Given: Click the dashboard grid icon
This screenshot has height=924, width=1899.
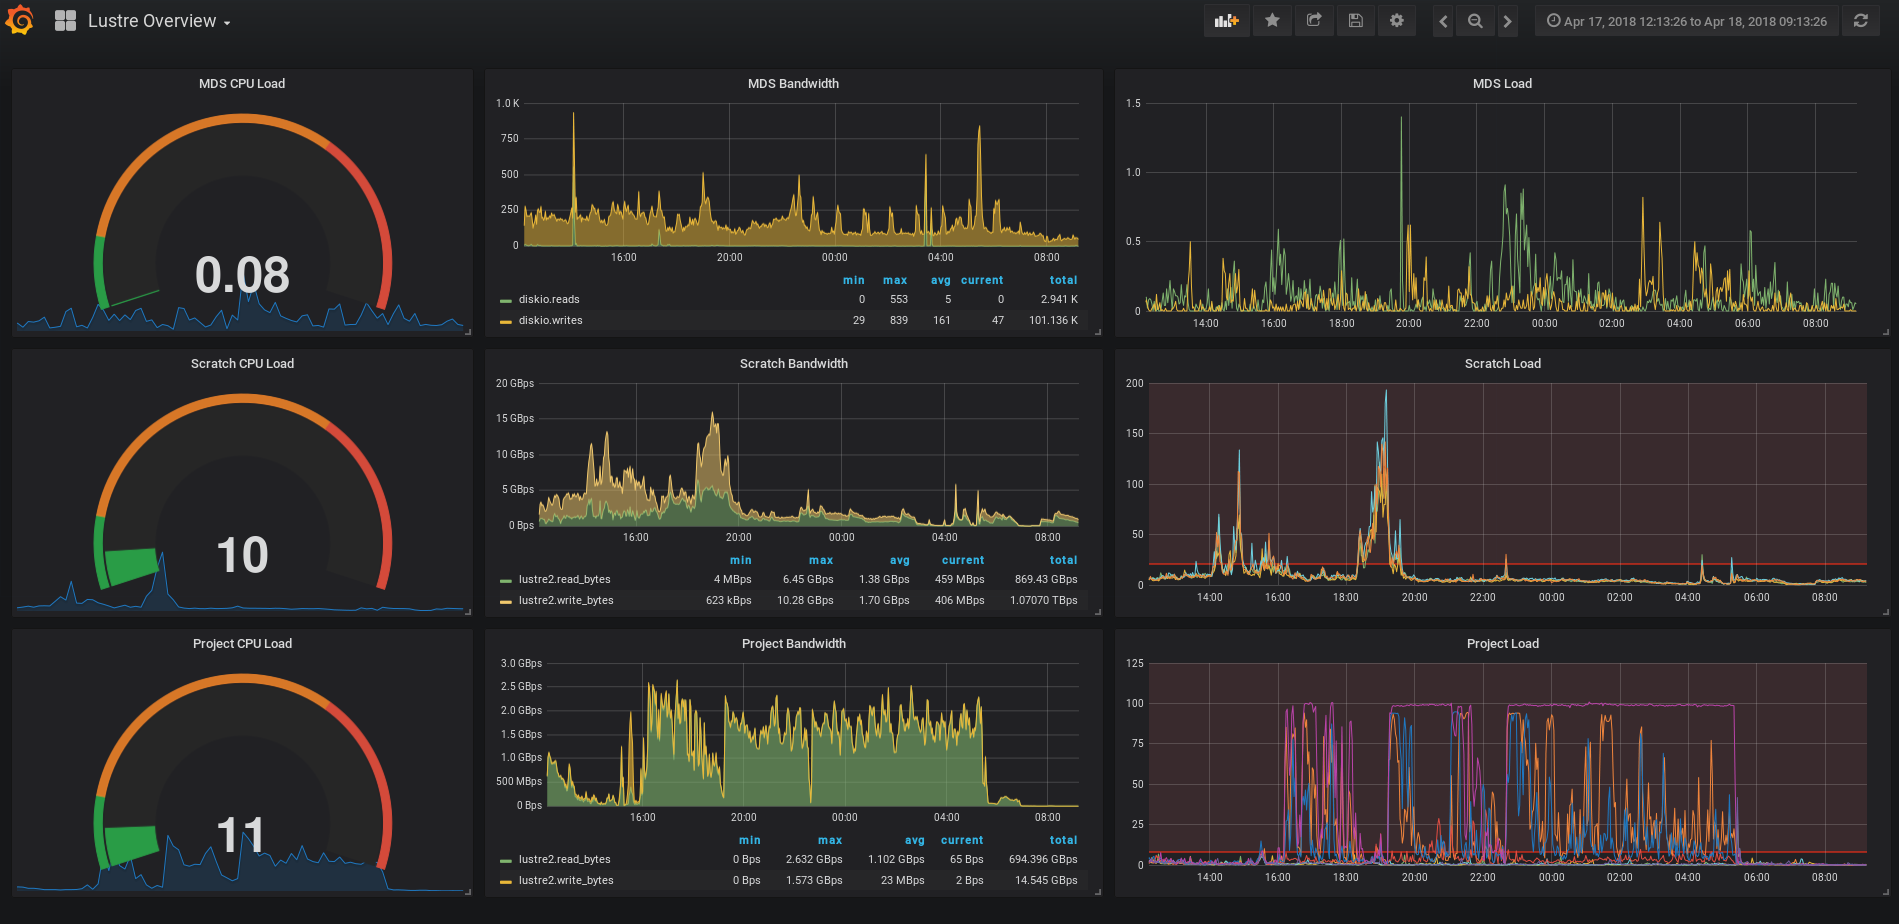Looking at the screenshot, I should point(65,21).
